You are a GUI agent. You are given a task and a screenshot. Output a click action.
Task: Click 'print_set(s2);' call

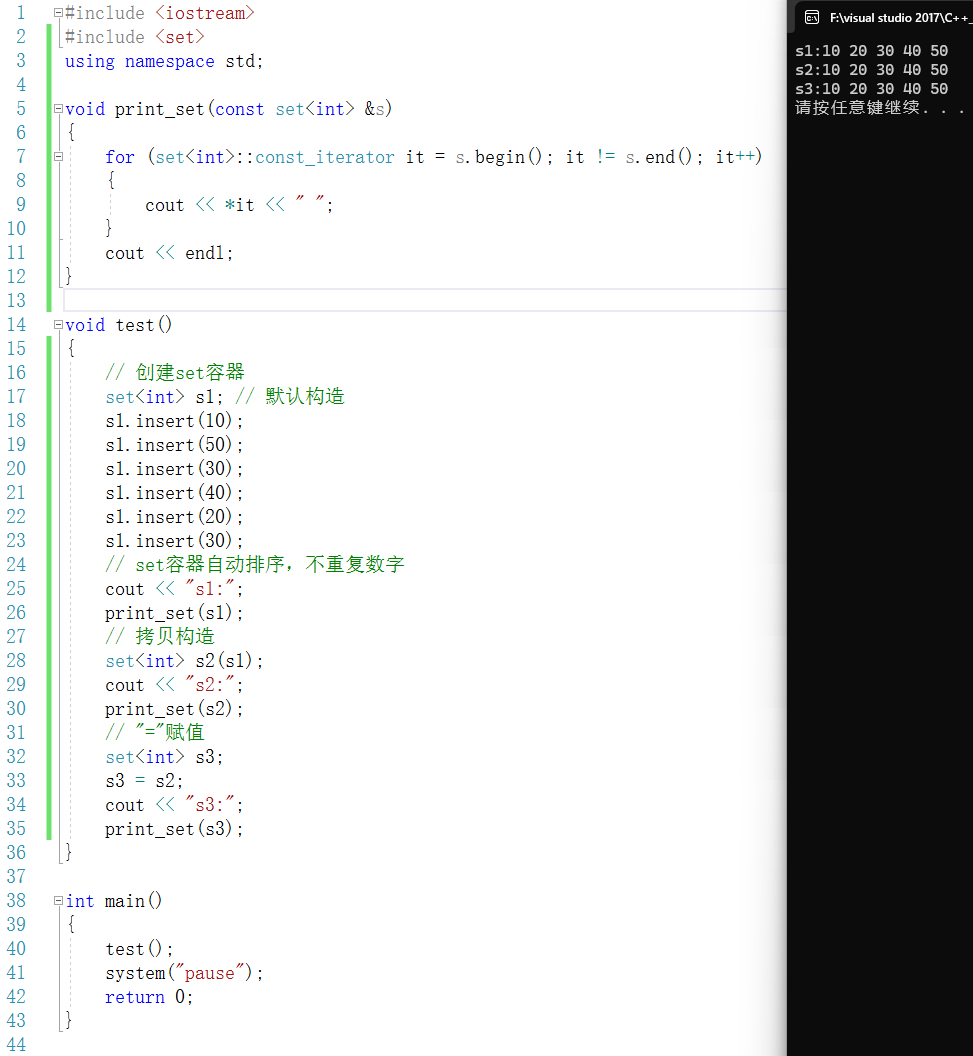pos(174,709)
